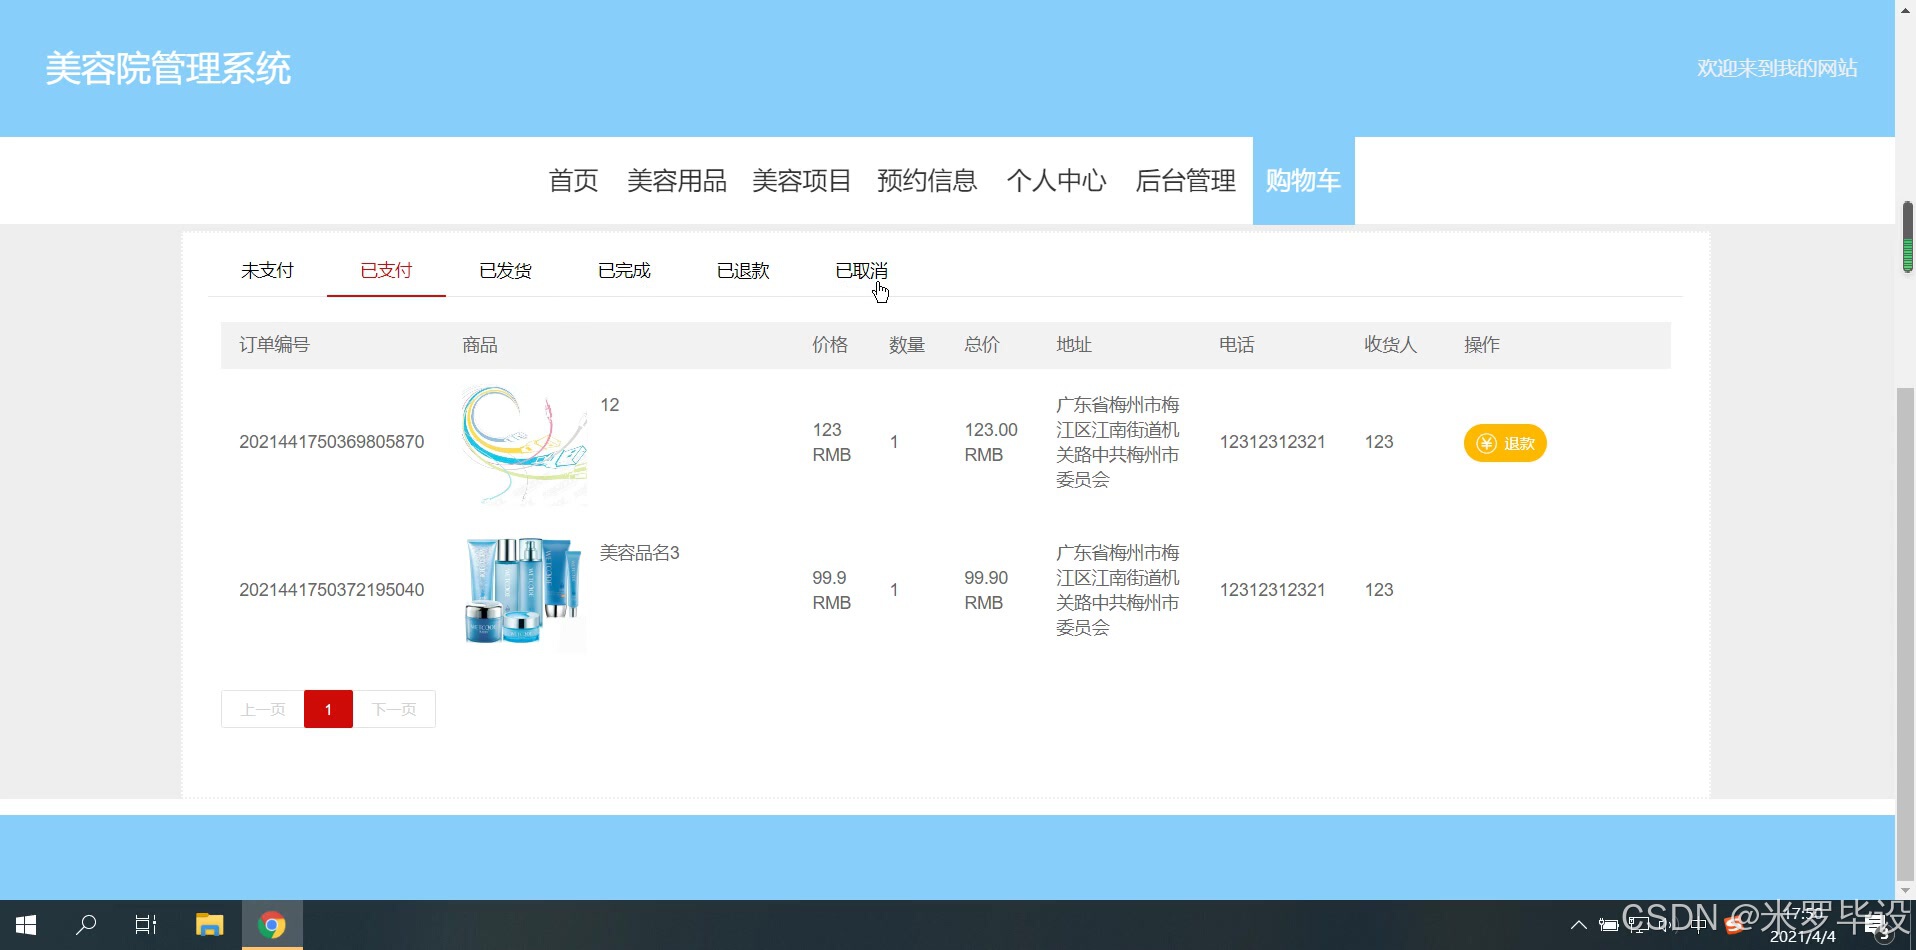The height and width of the screenshot is (950, 1916).
Task: Go to 后台管理
Action: [x=1185, y=181]
